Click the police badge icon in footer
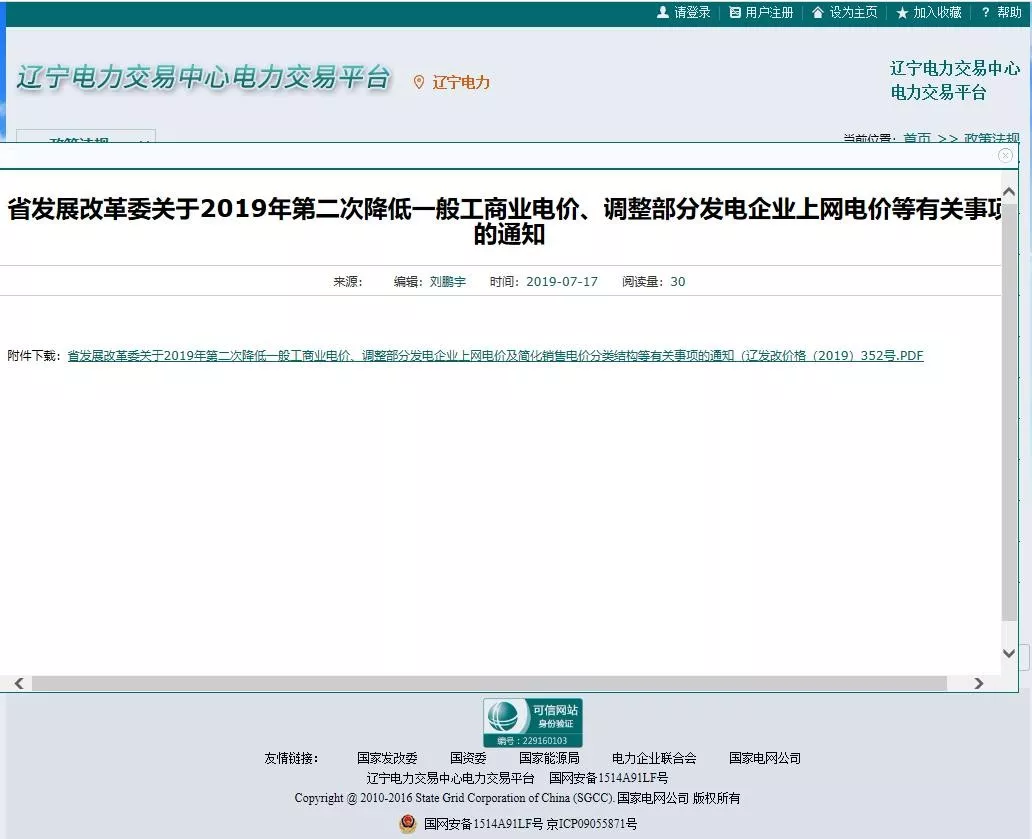 408,824
